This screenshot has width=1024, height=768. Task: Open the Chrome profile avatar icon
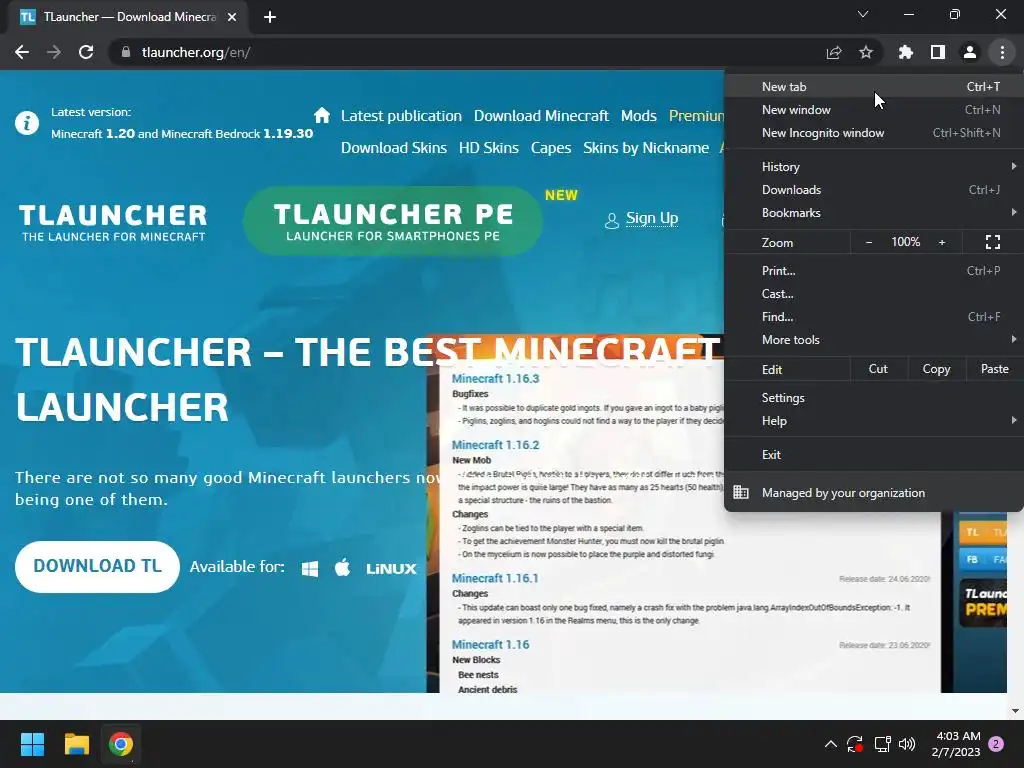[x=970, y=52]
